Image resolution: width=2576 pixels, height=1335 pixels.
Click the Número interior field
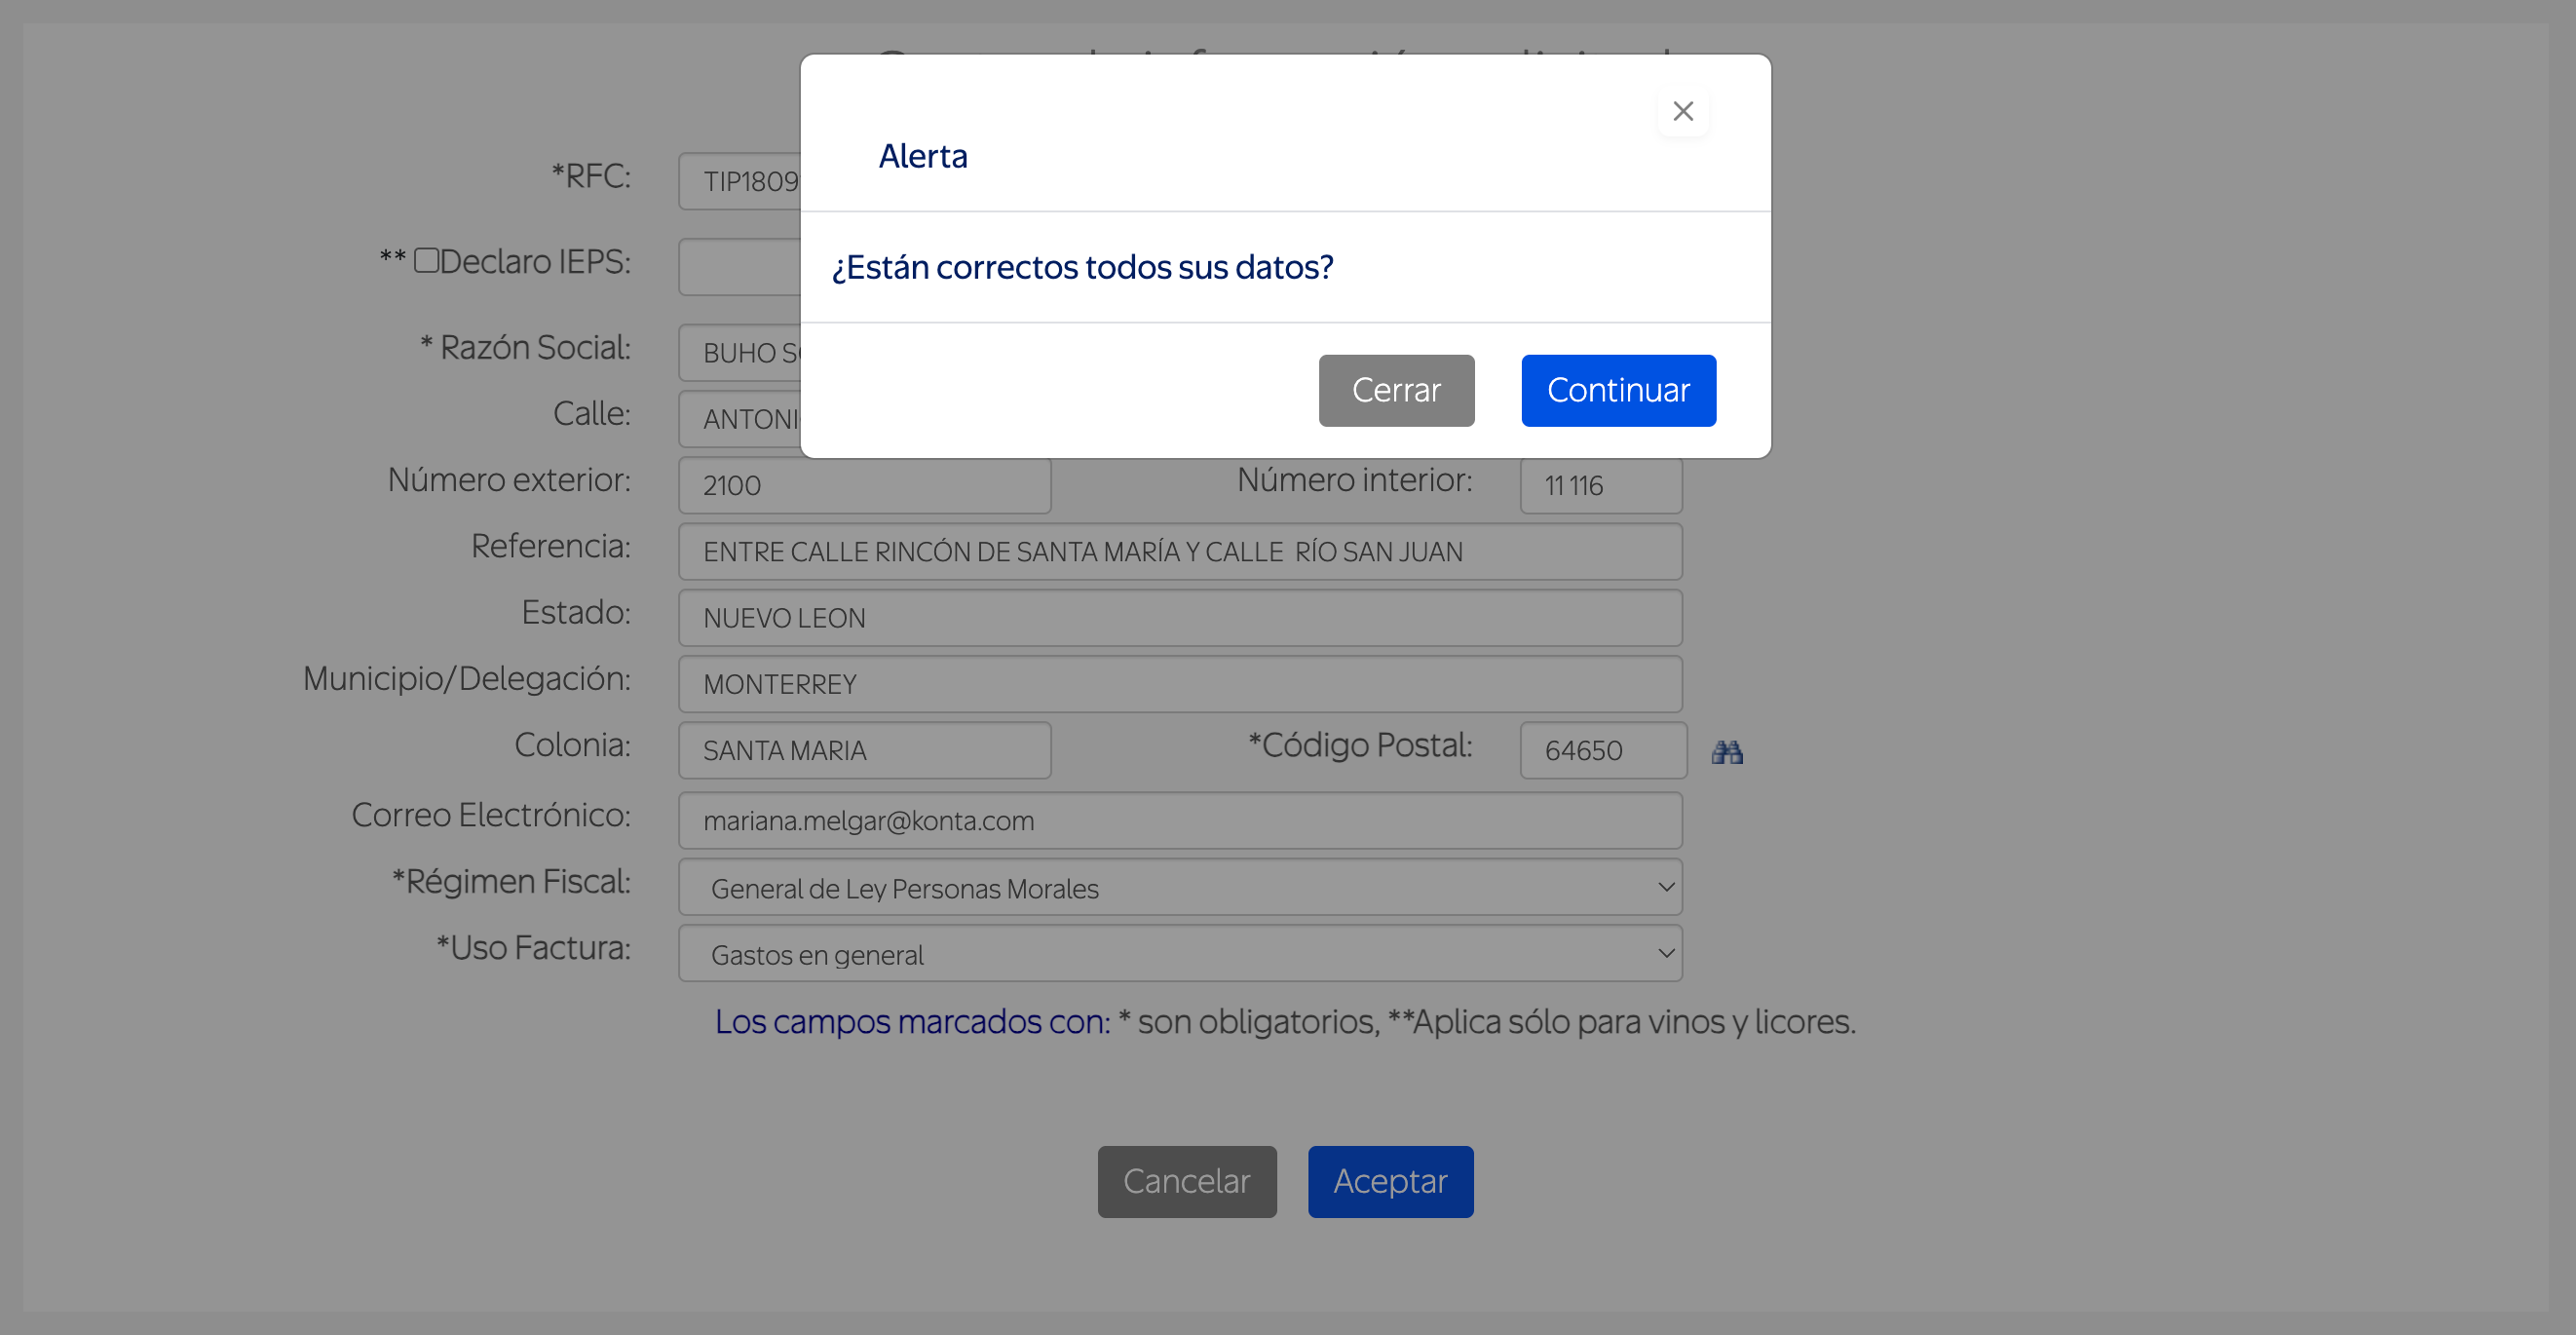[1600, 486]
